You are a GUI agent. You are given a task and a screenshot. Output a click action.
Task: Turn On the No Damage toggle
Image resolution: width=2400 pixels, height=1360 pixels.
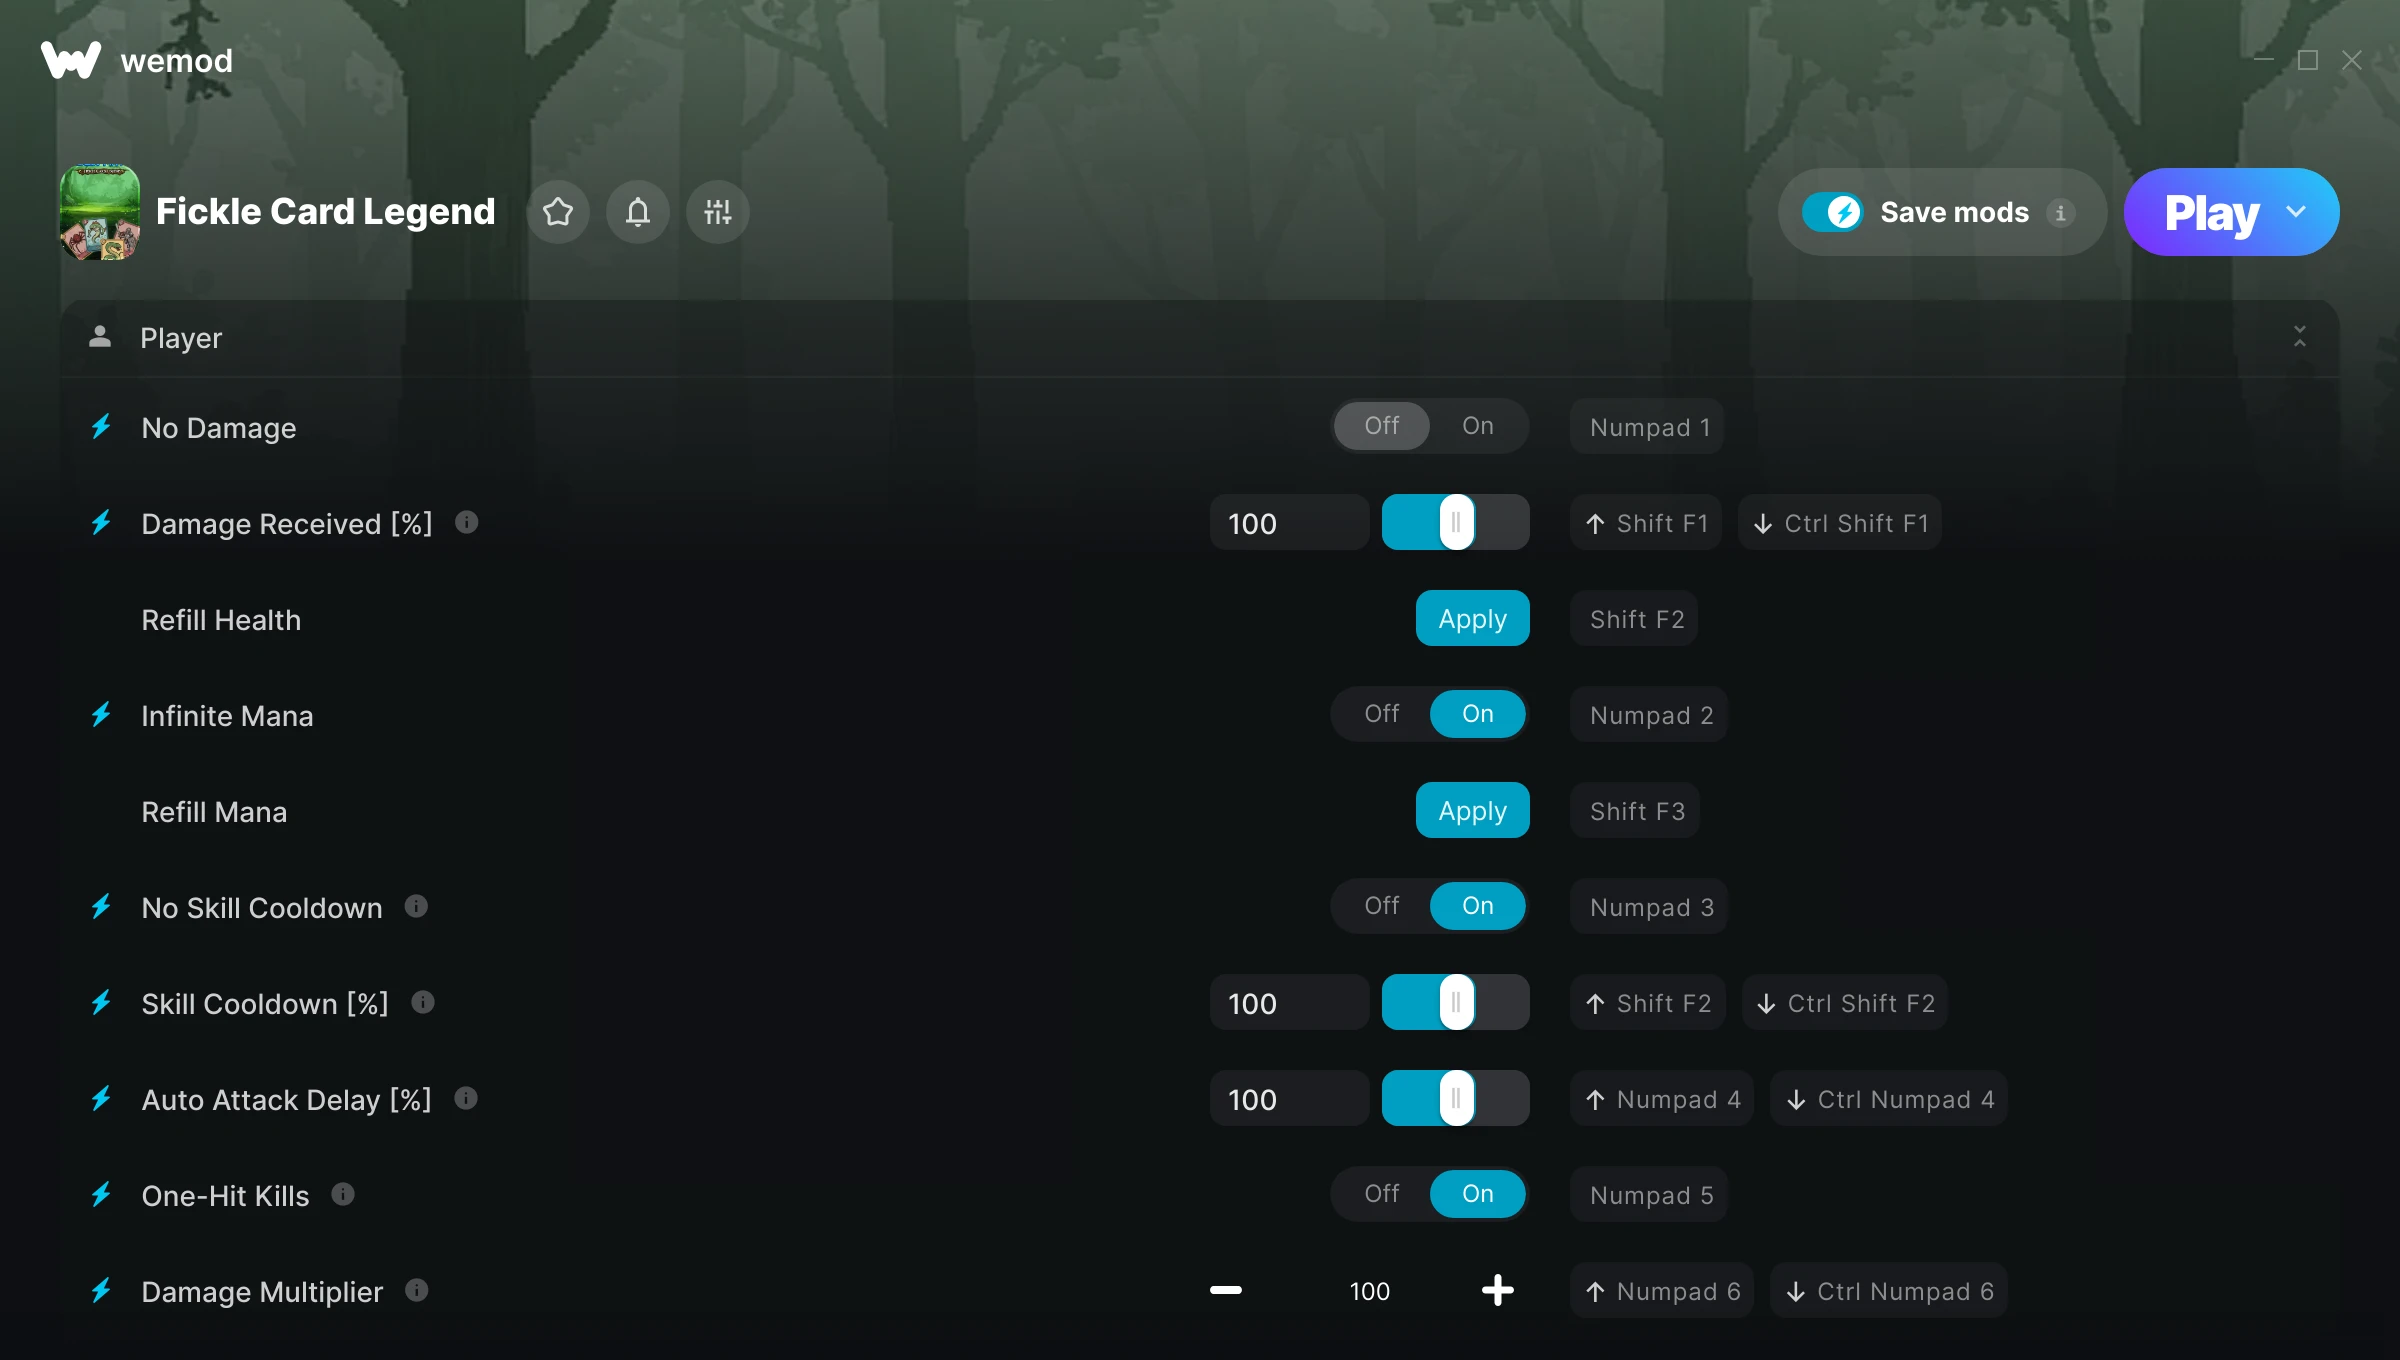(x=1478, y=426)
